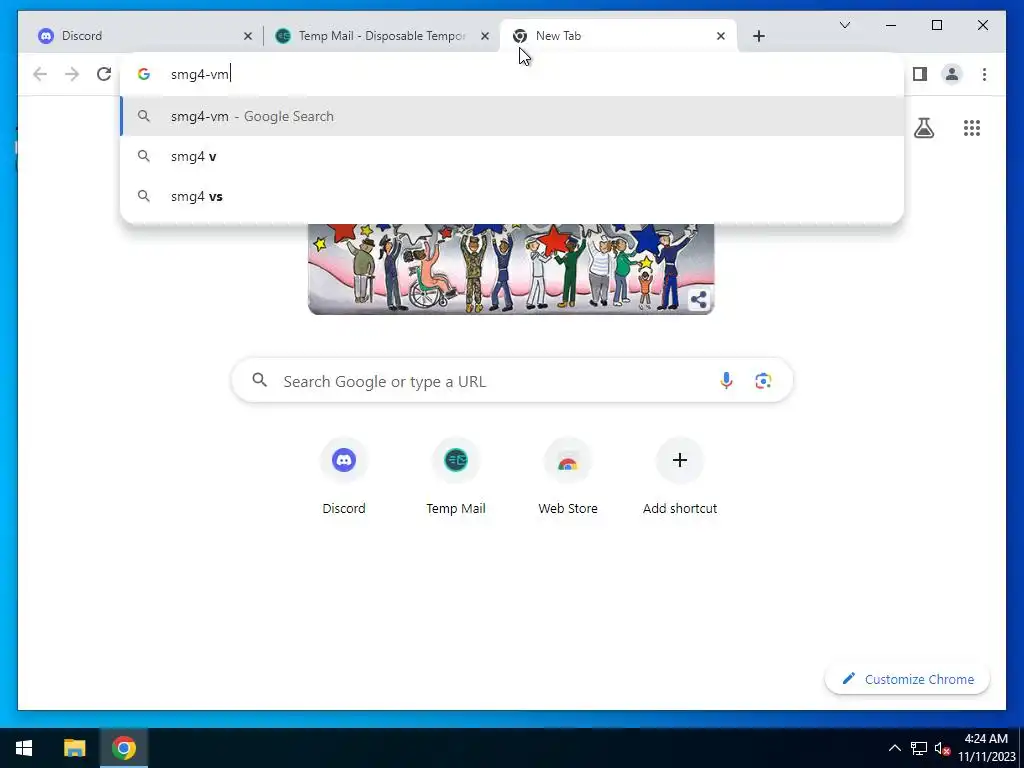
Task: Open the Temp Mail shortcut tile
Action: [456, 477]
